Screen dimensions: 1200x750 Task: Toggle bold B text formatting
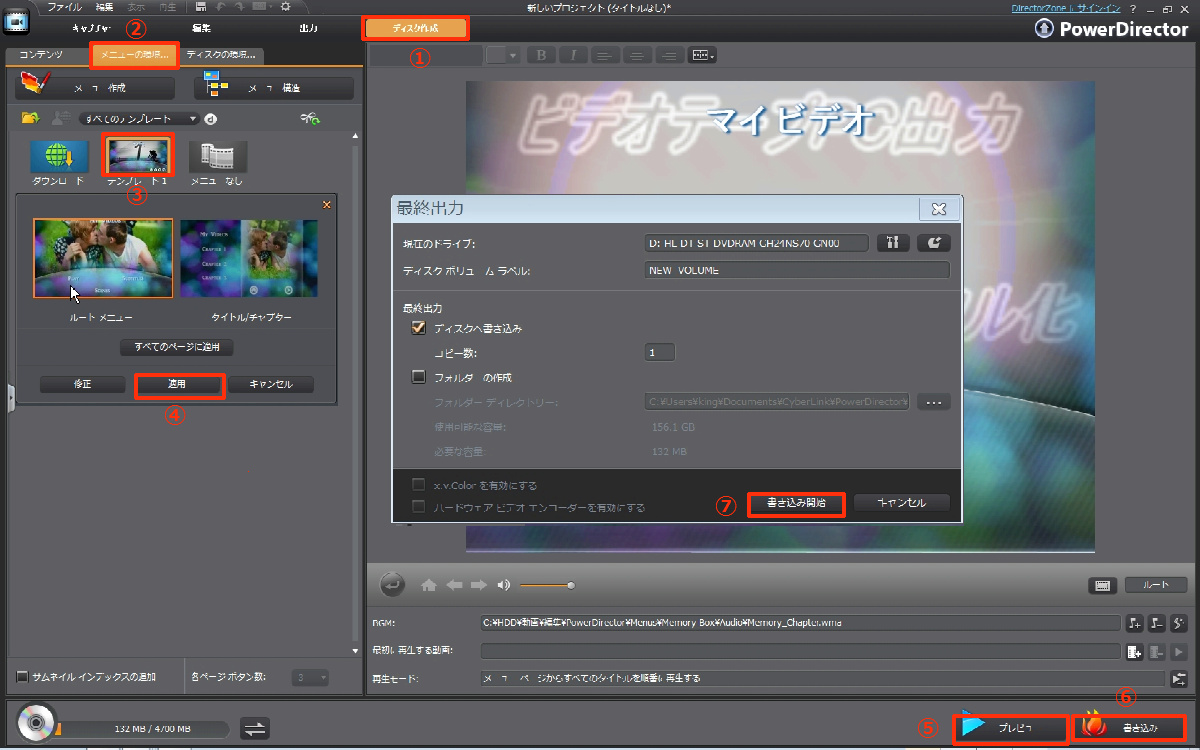pos(541,55)
